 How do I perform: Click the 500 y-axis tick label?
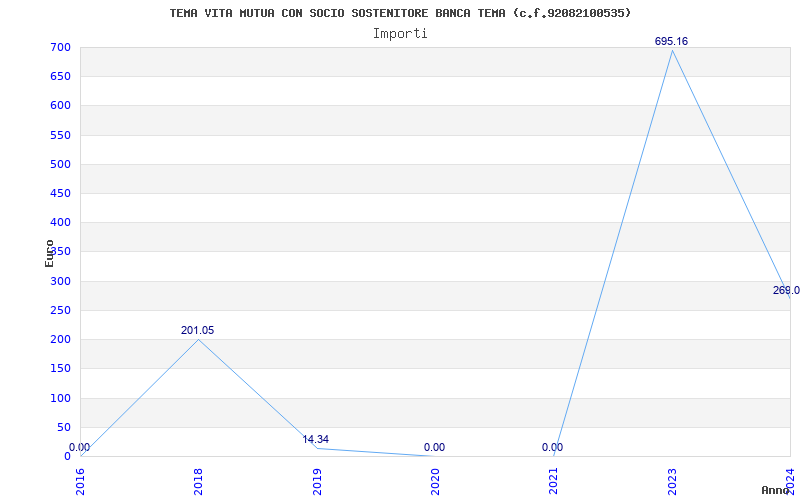coord(60,164)
